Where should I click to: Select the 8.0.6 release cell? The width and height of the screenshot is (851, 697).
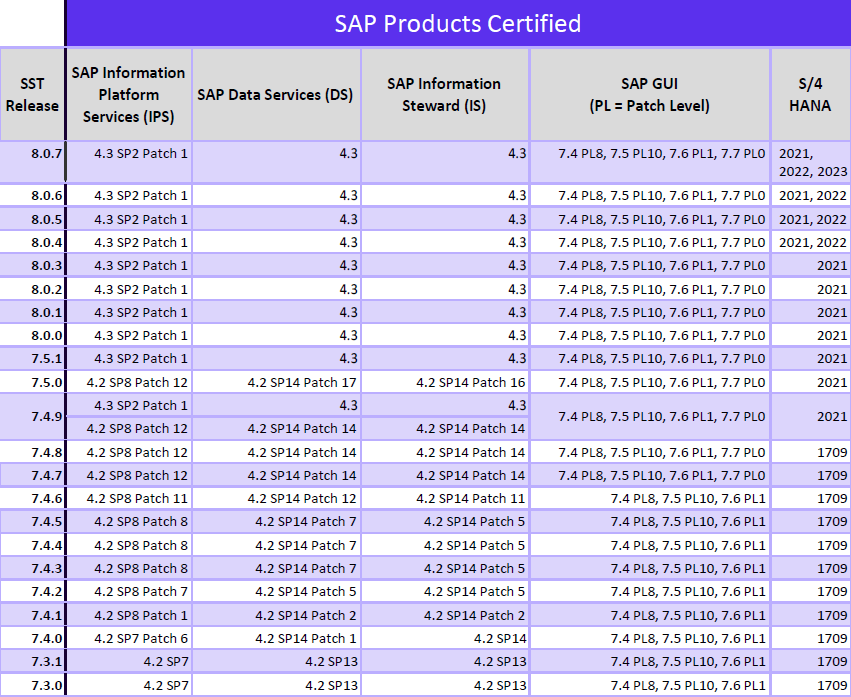tap(32, 195)
